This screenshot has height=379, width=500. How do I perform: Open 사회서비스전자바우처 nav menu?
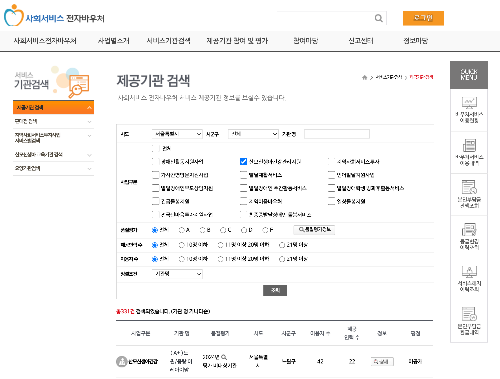tap(45, 41)
